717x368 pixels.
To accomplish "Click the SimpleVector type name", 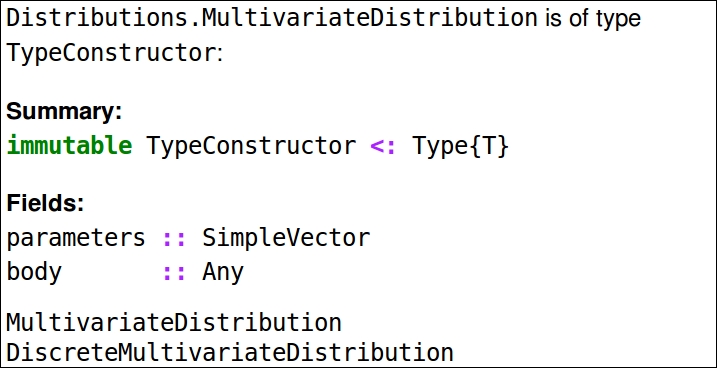I will coord(286,238).
